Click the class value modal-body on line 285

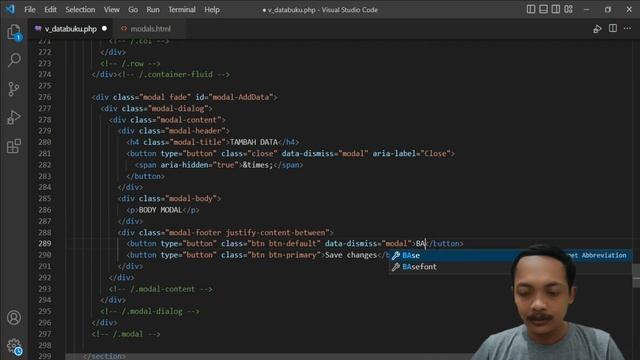click(x=191, y=198)
